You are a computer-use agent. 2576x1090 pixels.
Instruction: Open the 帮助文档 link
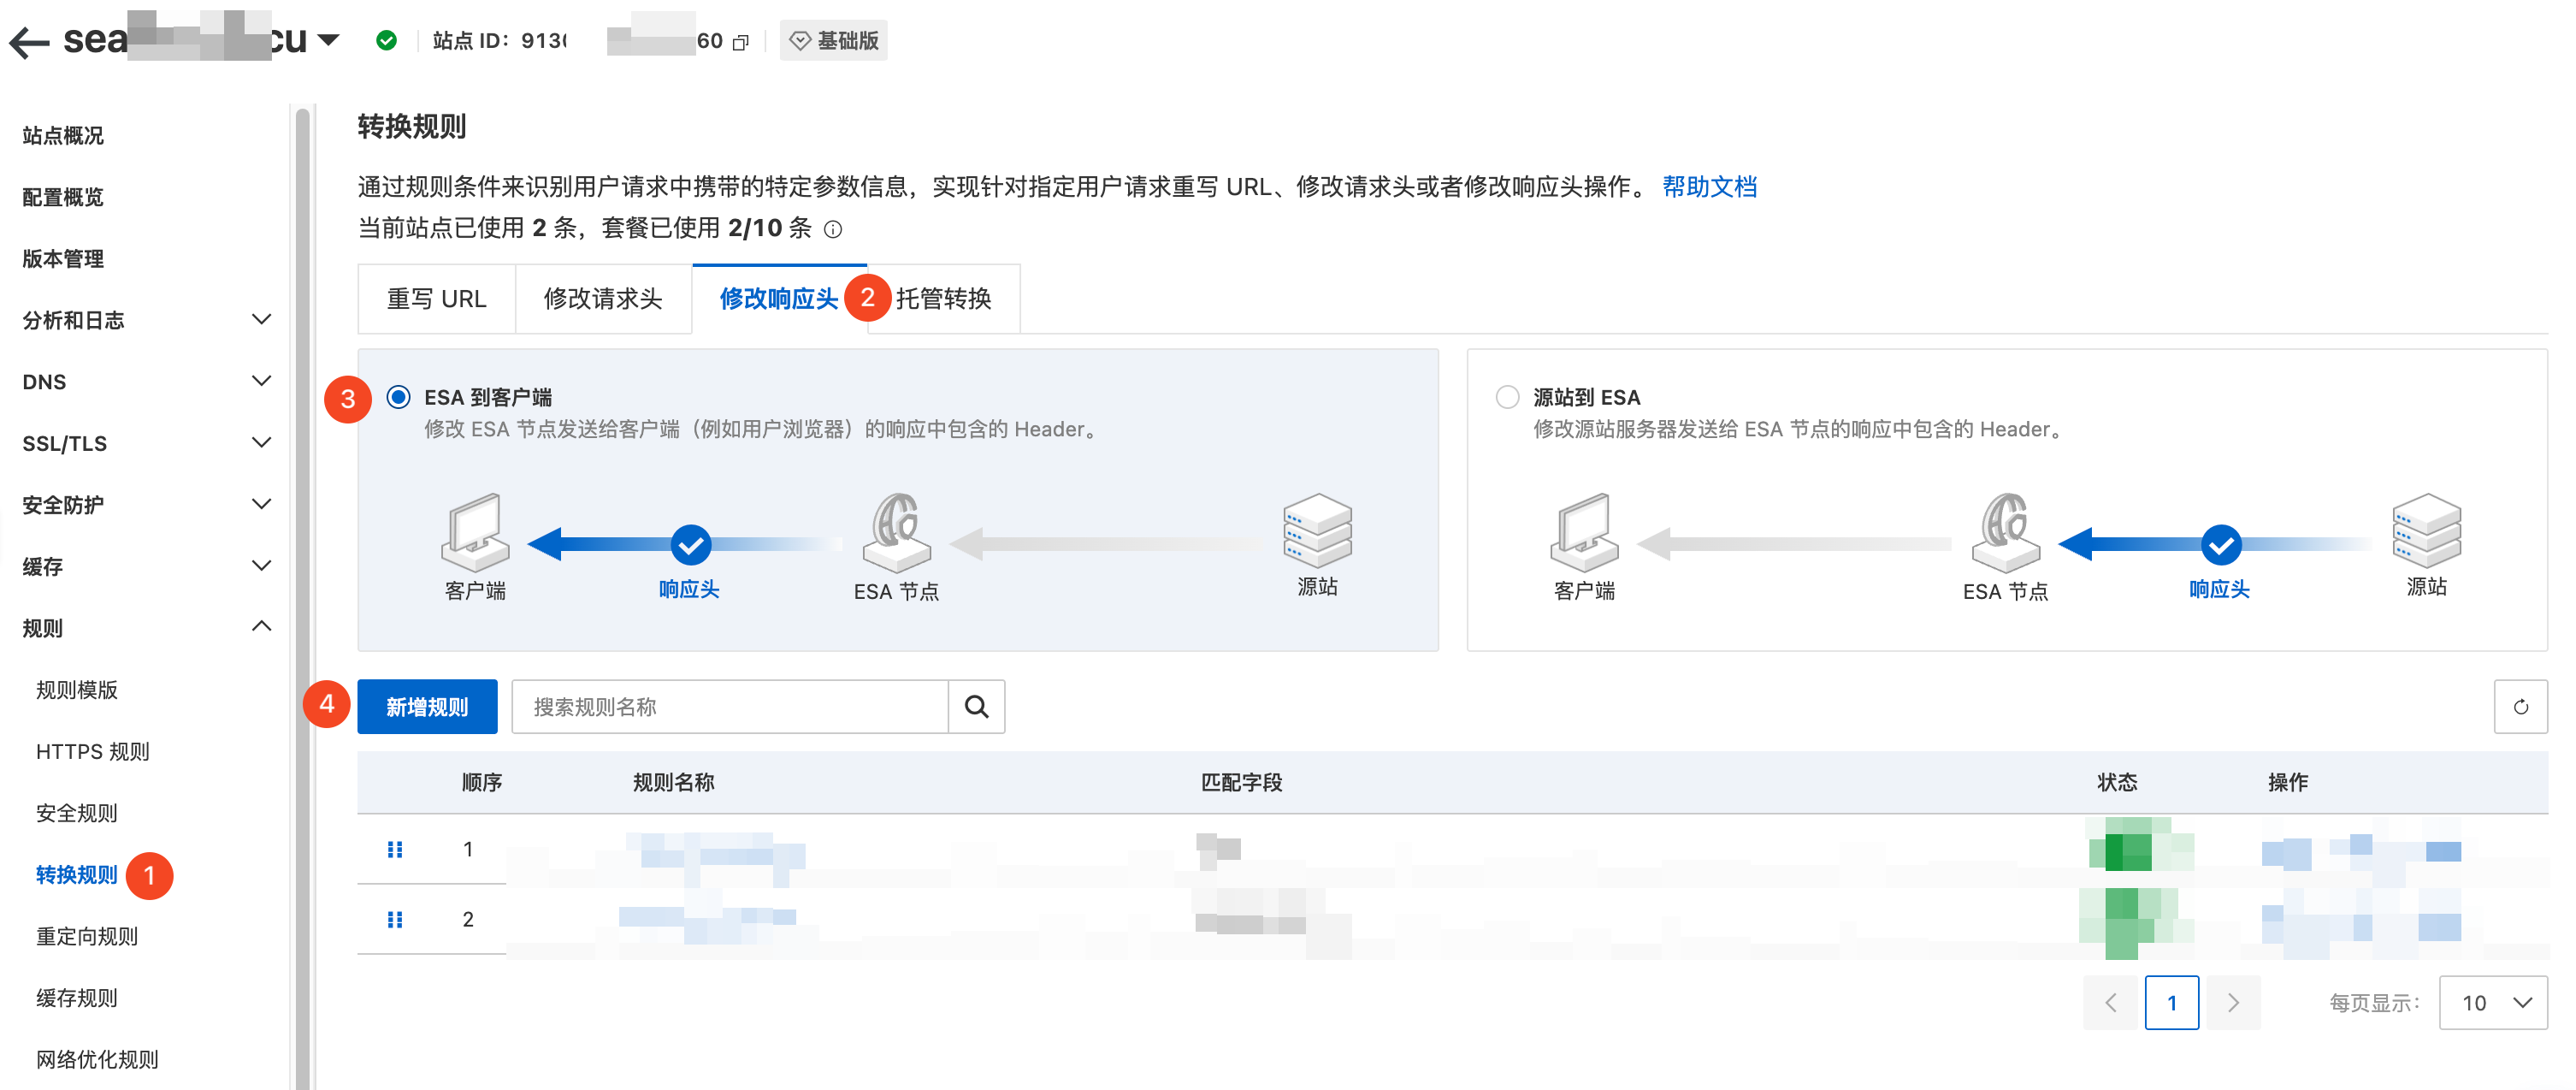click(1709, 187)
